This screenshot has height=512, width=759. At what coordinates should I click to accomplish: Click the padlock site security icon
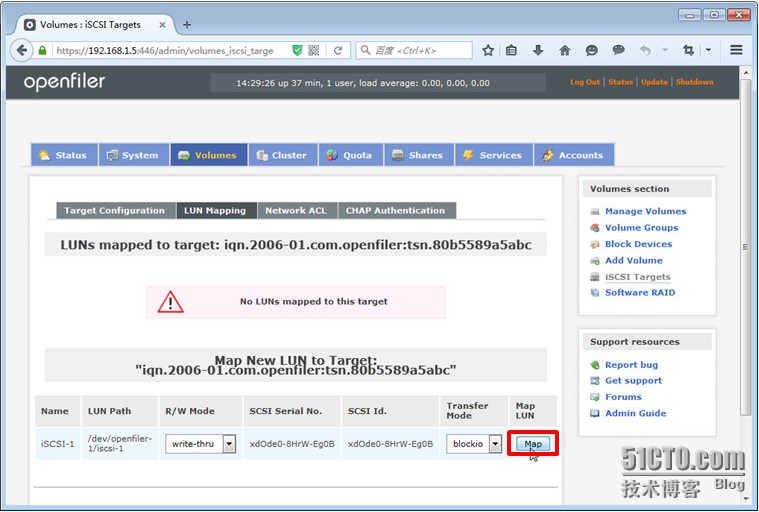pos(43,50)
